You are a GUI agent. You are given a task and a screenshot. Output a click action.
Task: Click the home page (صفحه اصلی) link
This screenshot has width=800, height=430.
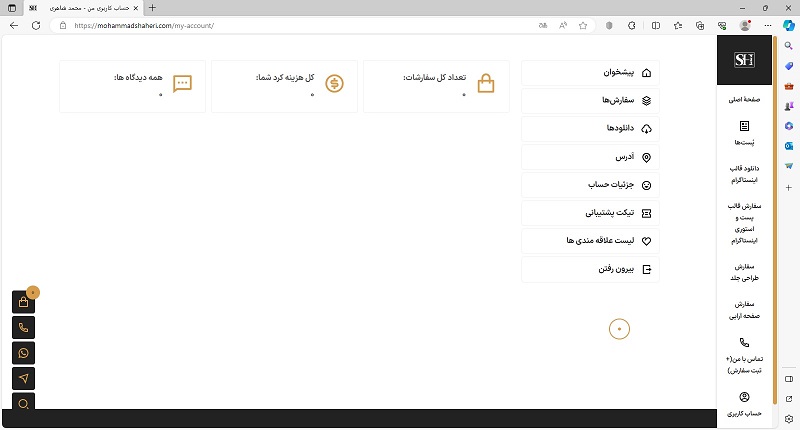click(x=744, y=101)
